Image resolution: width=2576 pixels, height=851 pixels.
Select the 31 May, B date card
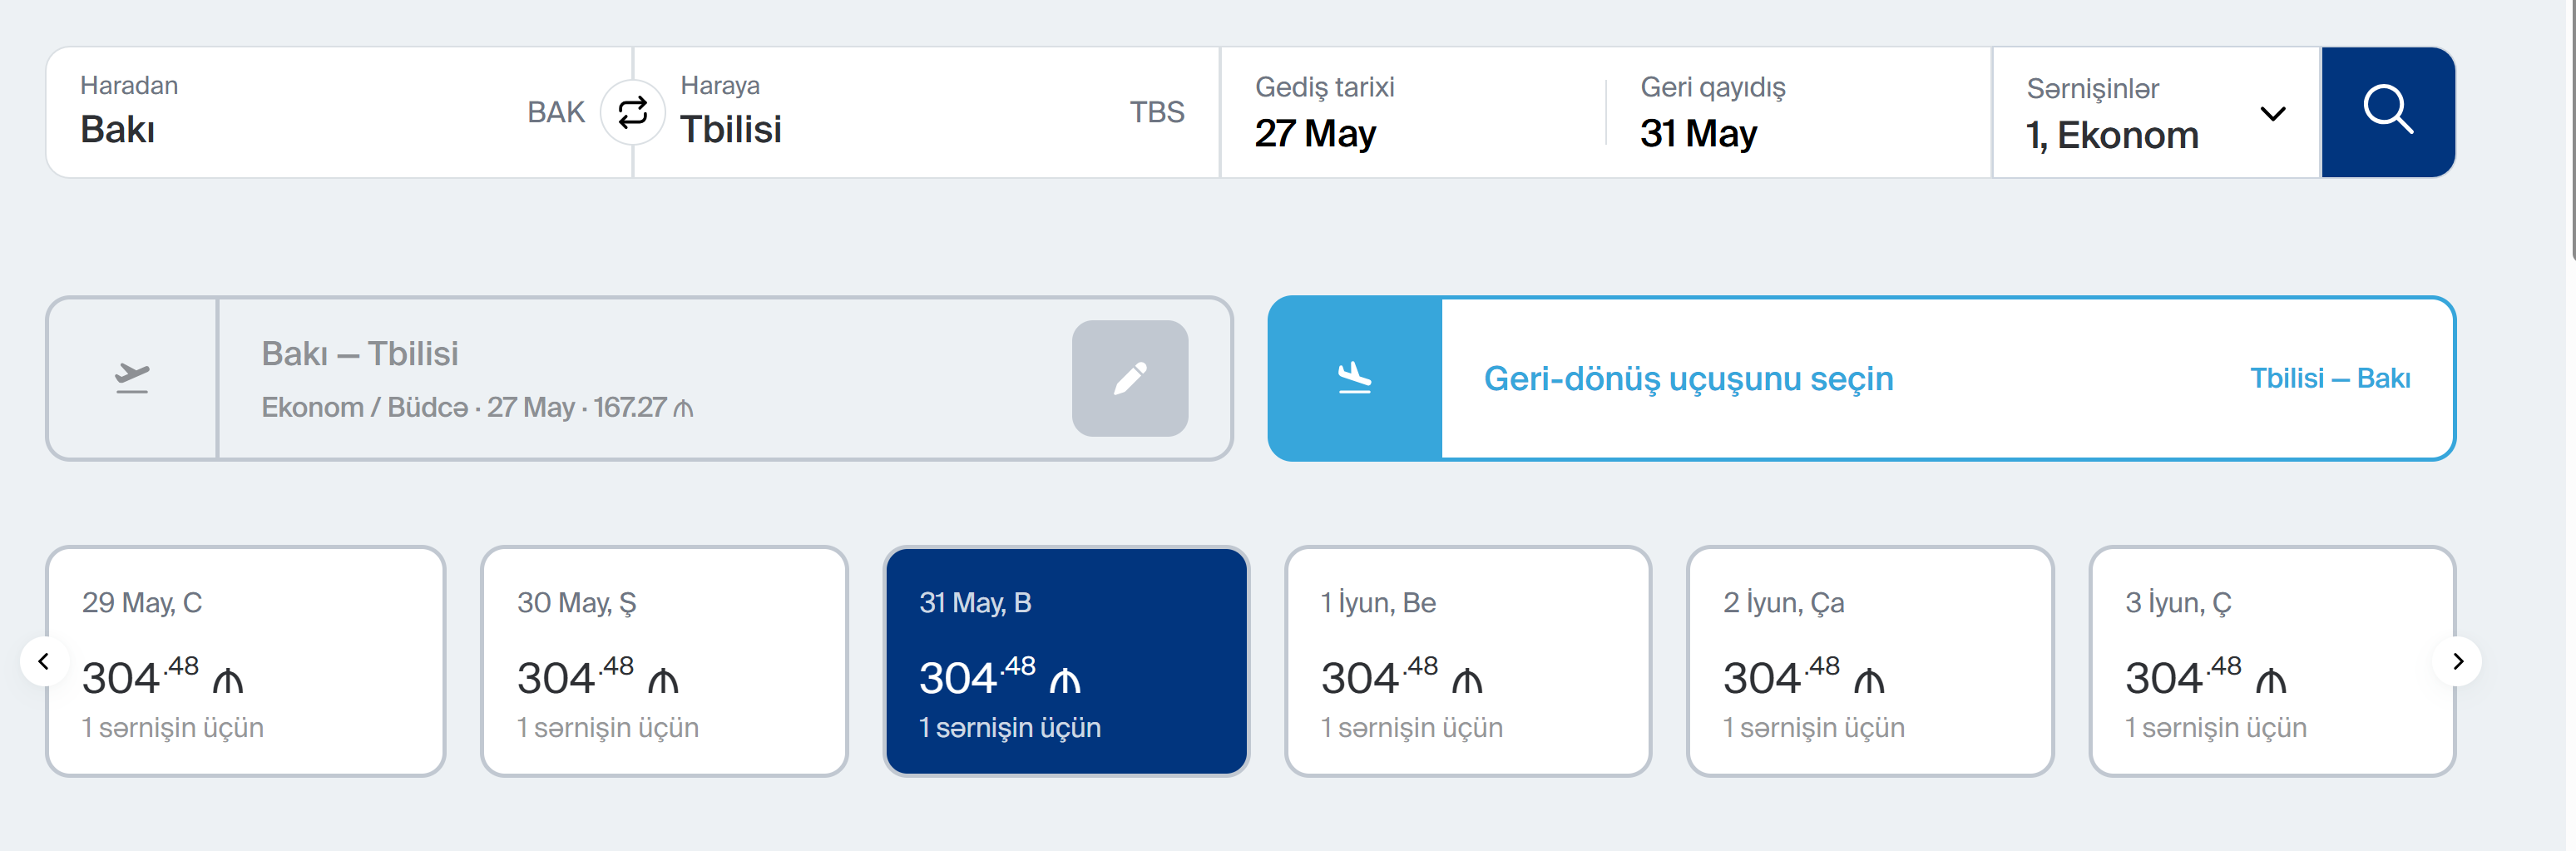(1066, 661)
